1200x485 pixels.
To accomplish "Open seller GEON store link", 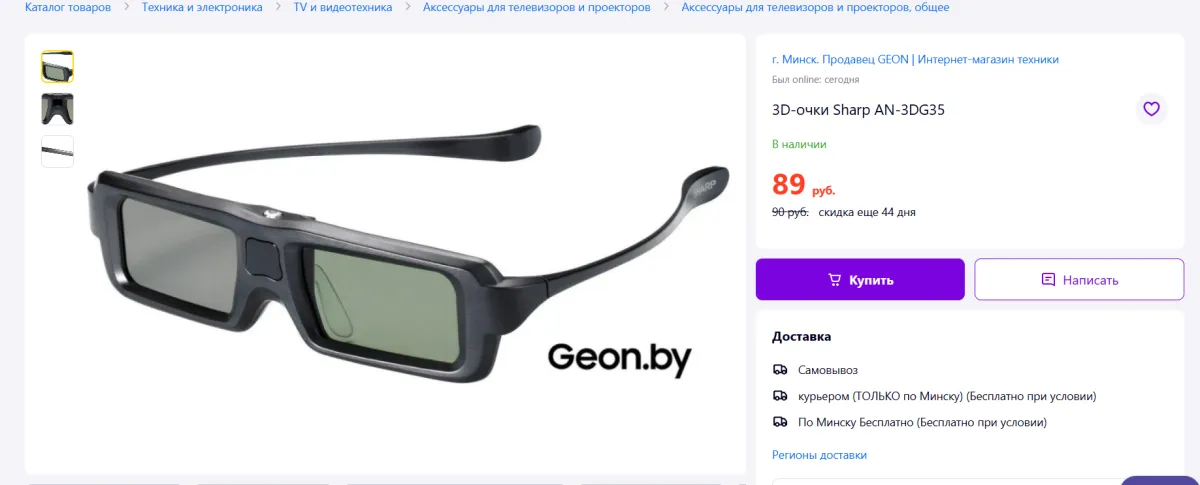I will (915, 60).
